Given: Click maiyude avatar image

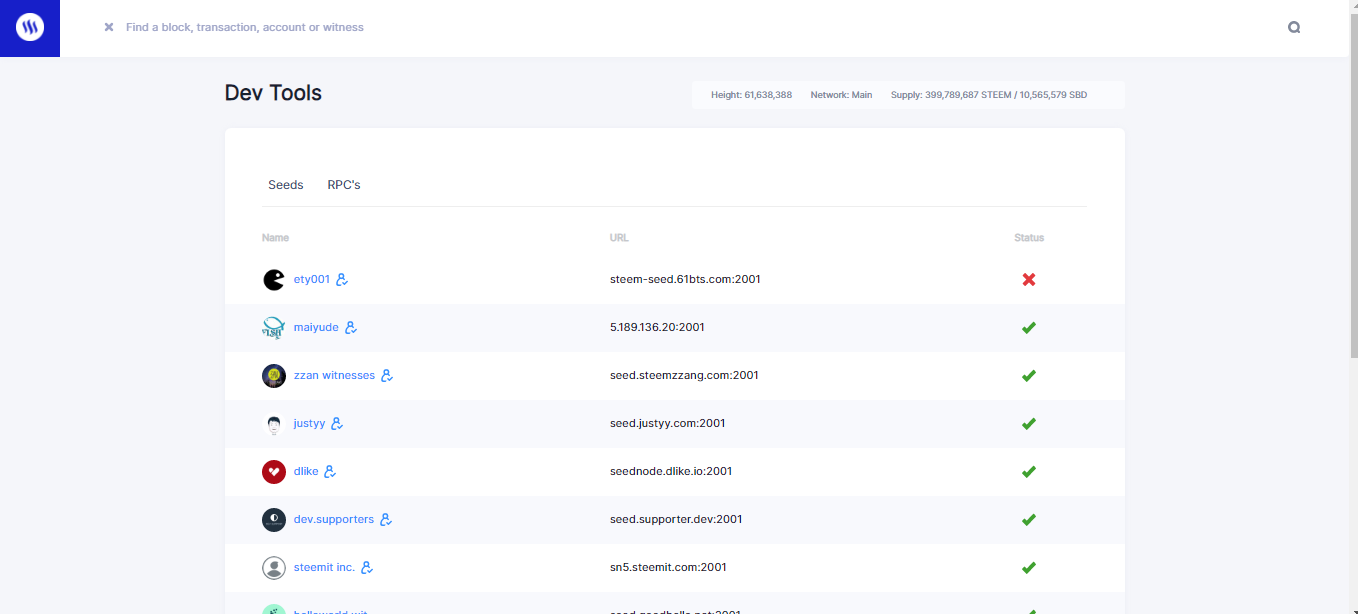Looking at the screenshot, I should [274, 328].
